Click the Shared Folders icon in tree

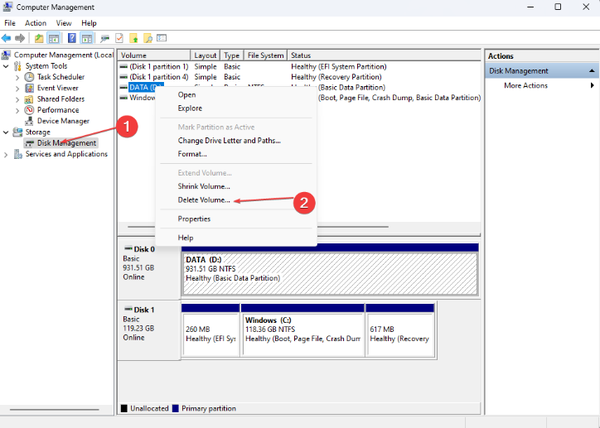(x=29, y=99)
